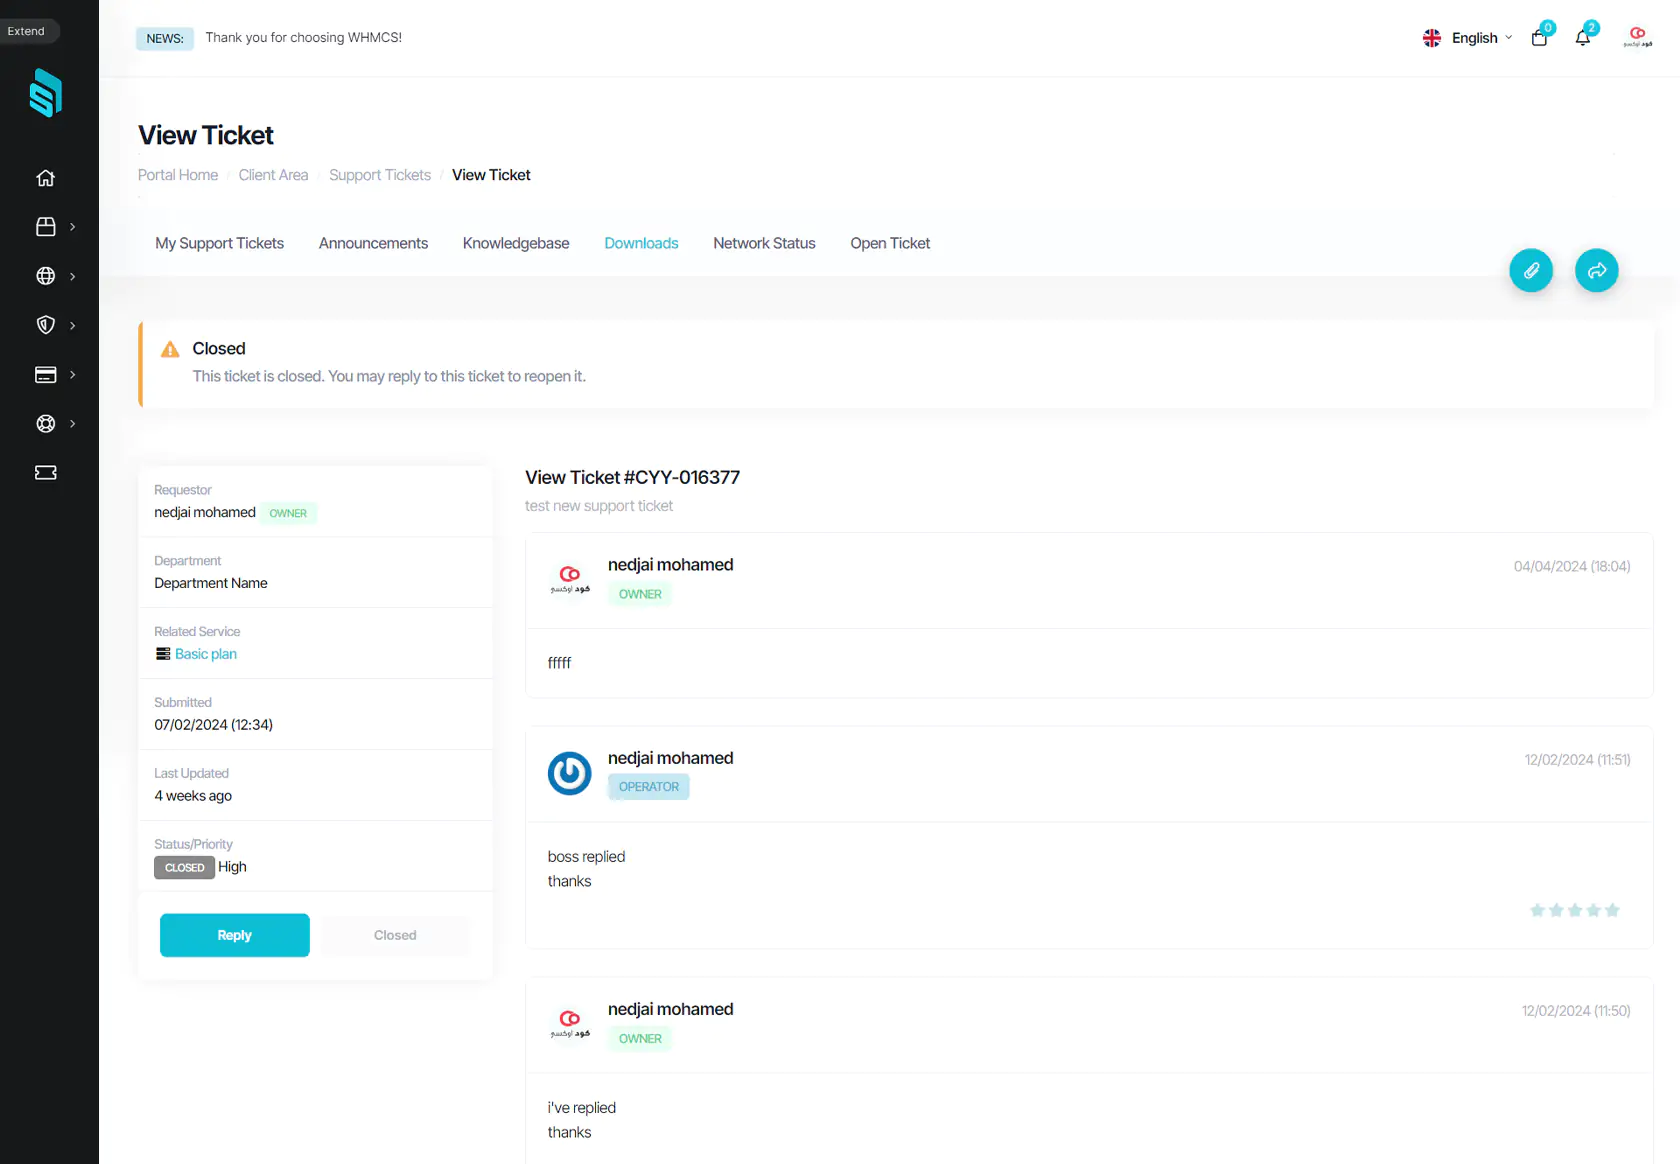This screenshot has height=1164, width=1680.
Task: View the Network Status tab
Action: point(764,243)
